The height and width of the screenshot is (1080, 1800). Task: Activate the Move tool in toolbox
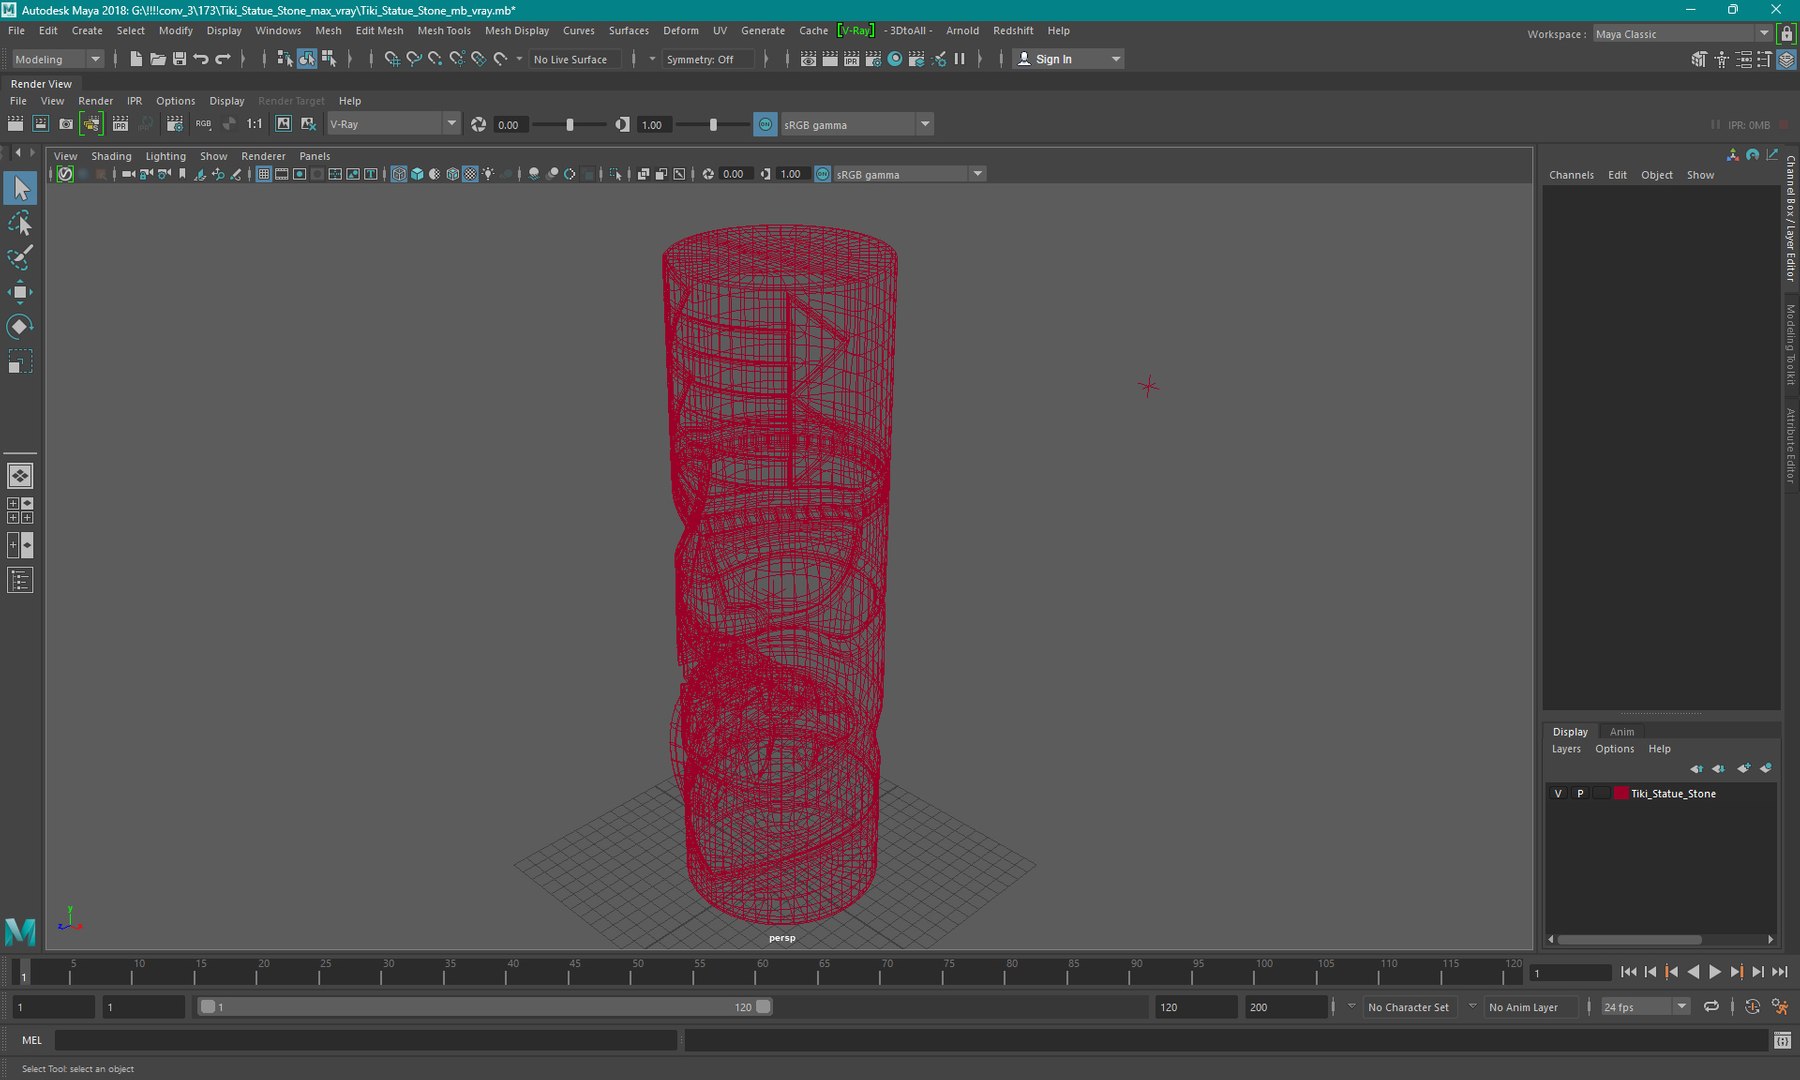[x=20, y=292]
